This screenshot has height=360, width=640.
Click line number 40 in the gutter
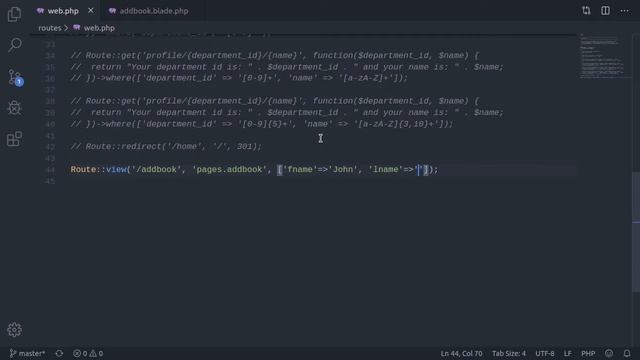50,124
